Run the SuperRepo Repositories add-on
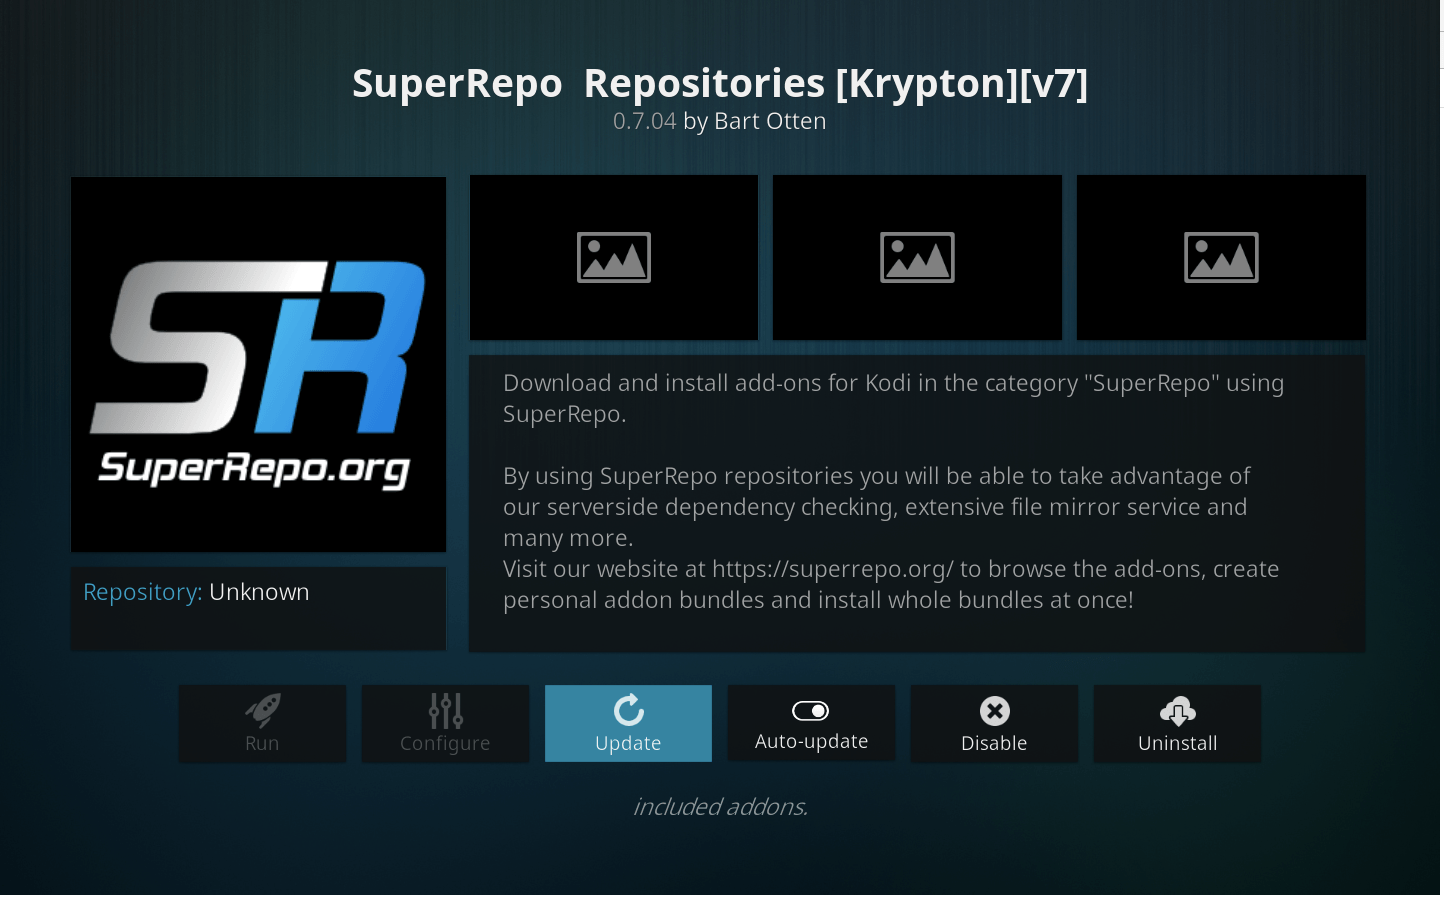 pos(262,723)
